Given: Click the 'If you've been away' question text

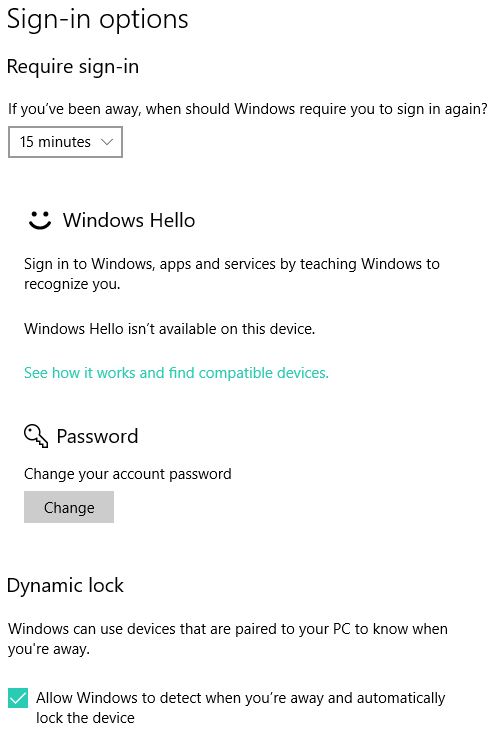Looking at the screenshot, I should pyautogui.click(x=247, y=109).
